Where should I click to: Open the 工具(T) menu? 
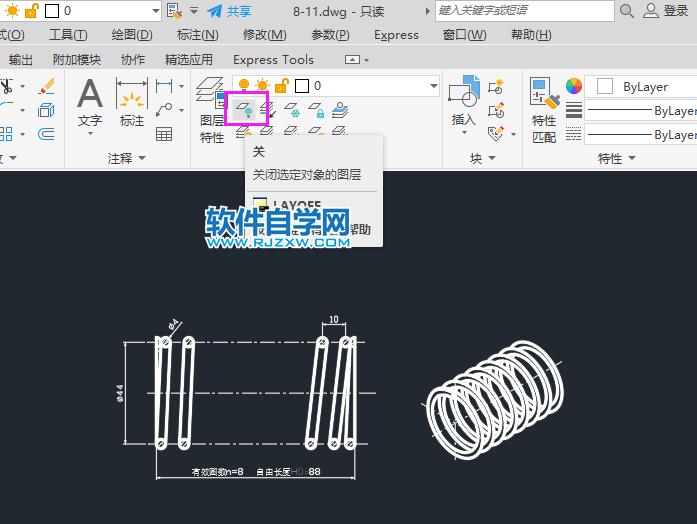coord(68,35)
